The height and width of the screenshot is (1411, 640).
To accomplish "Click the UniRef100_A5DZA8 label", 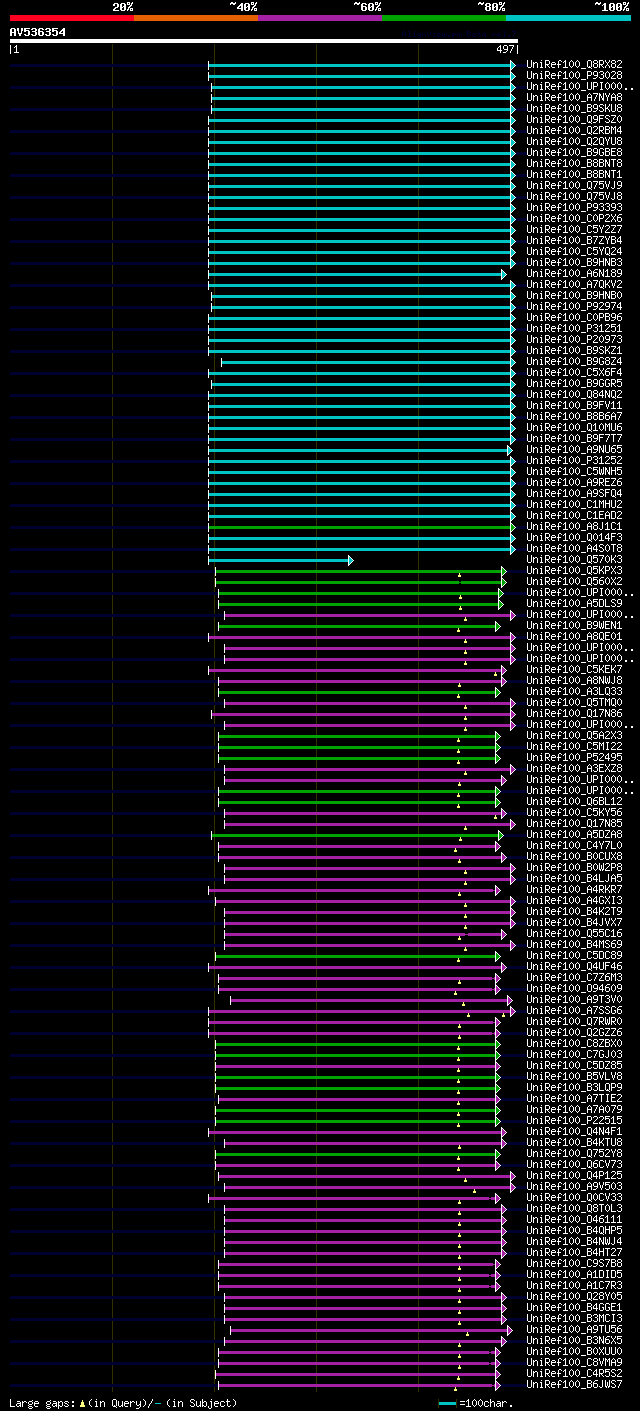I will click(x=574, y=835).
